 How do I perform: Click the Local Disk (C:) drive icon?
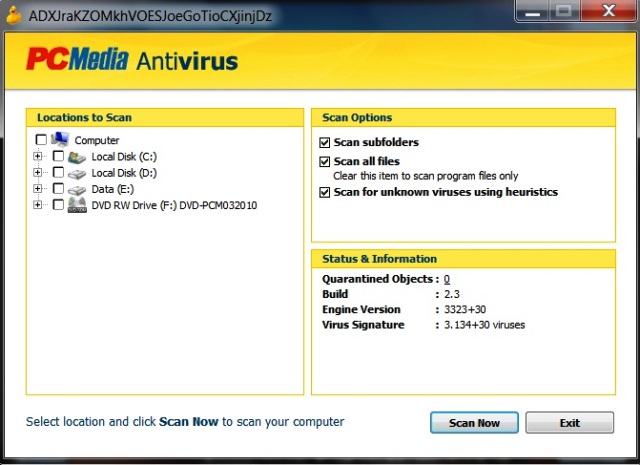pos(77,157)
